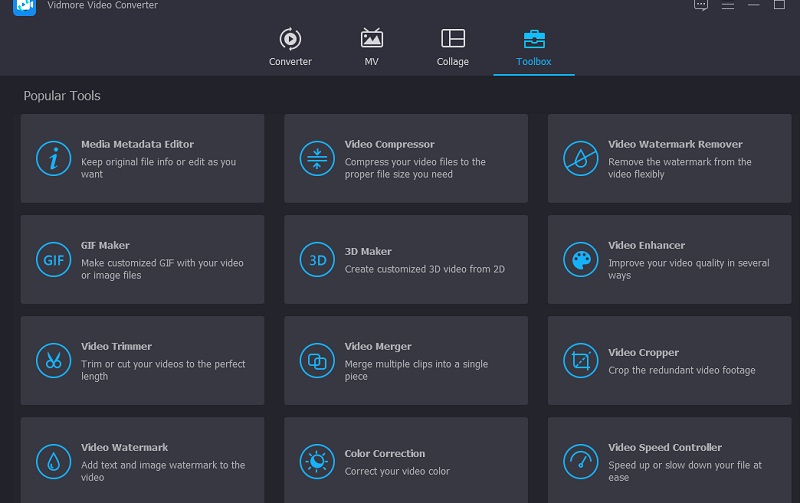The width and height of the screenshot is (800, 503).
Task: Click the Video Compressor icon
Action: (x=317, y=158)
